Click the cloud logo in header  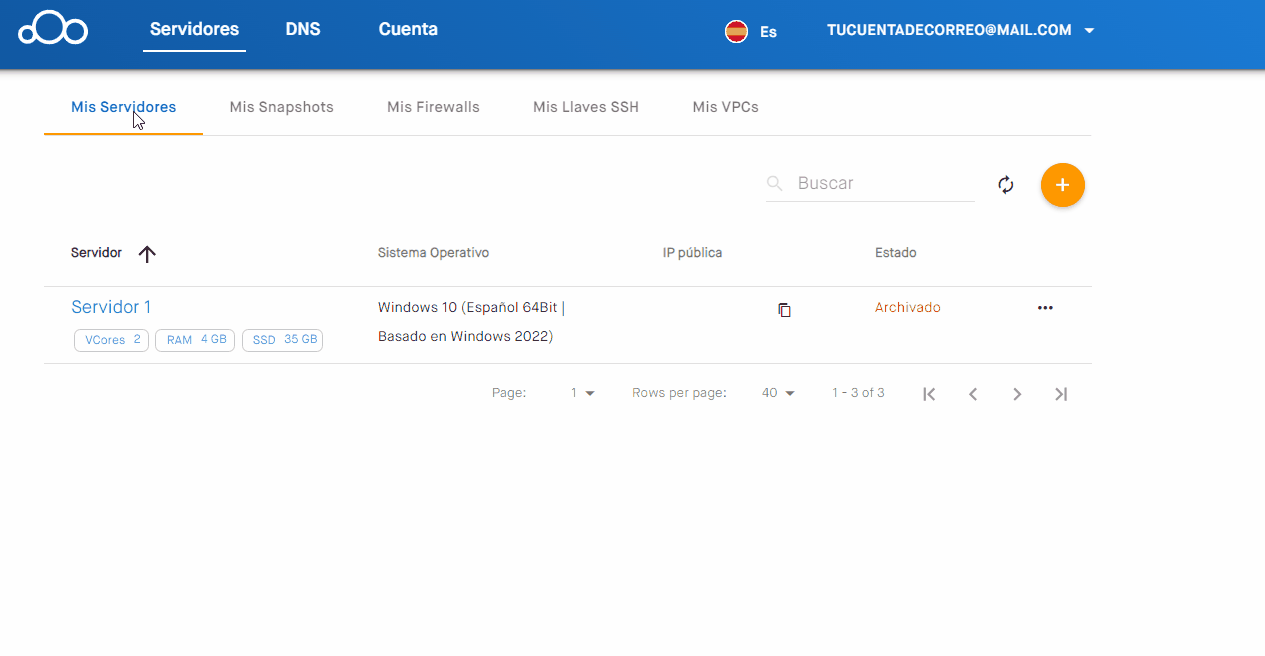point(53,29)
